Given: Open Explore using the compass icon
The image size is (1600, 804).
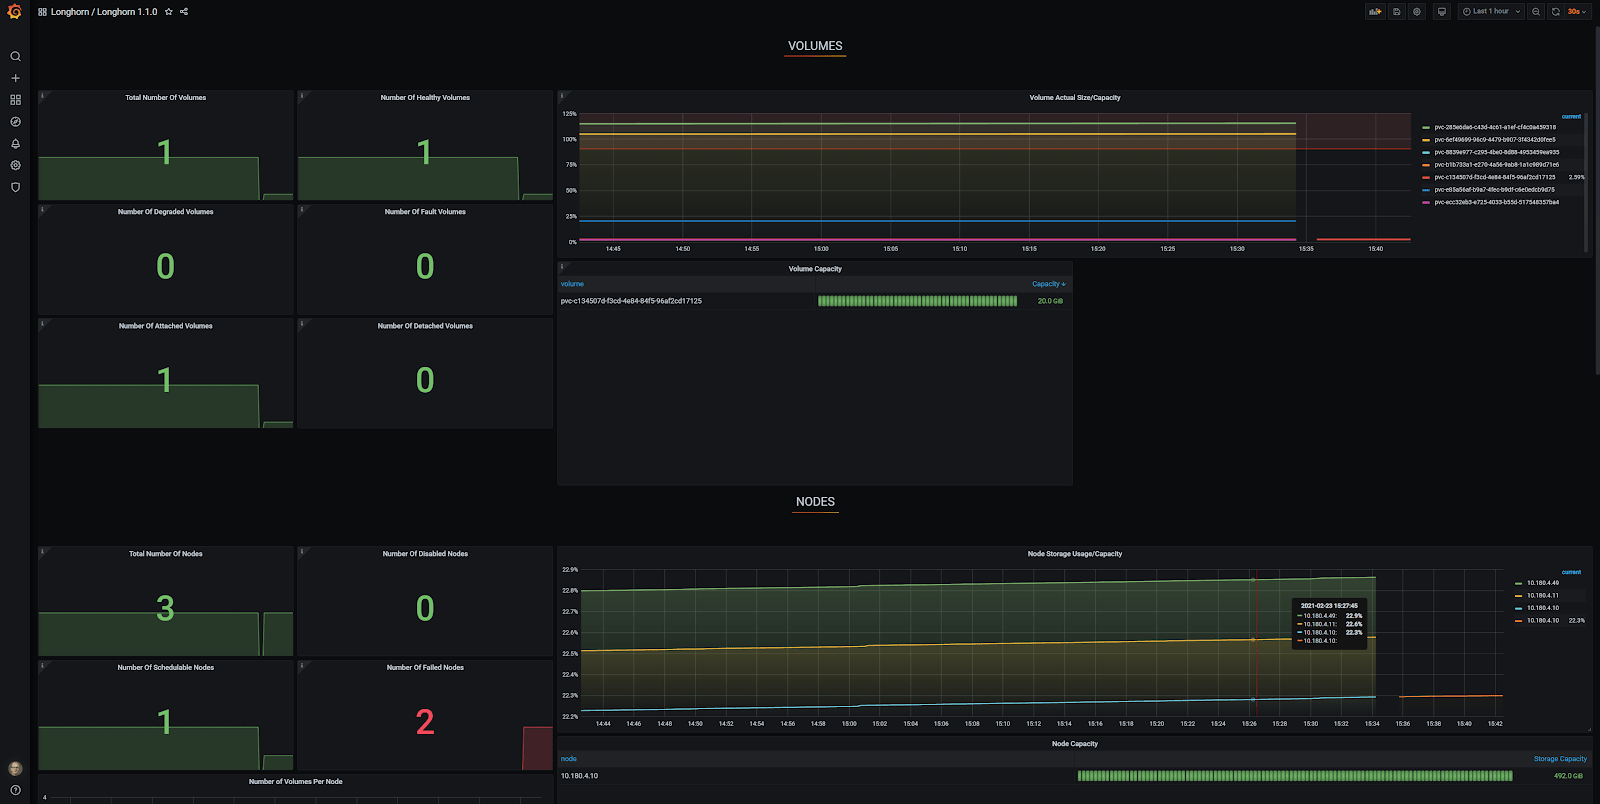Looking at the screenshot, I should [x=15, y=122].
